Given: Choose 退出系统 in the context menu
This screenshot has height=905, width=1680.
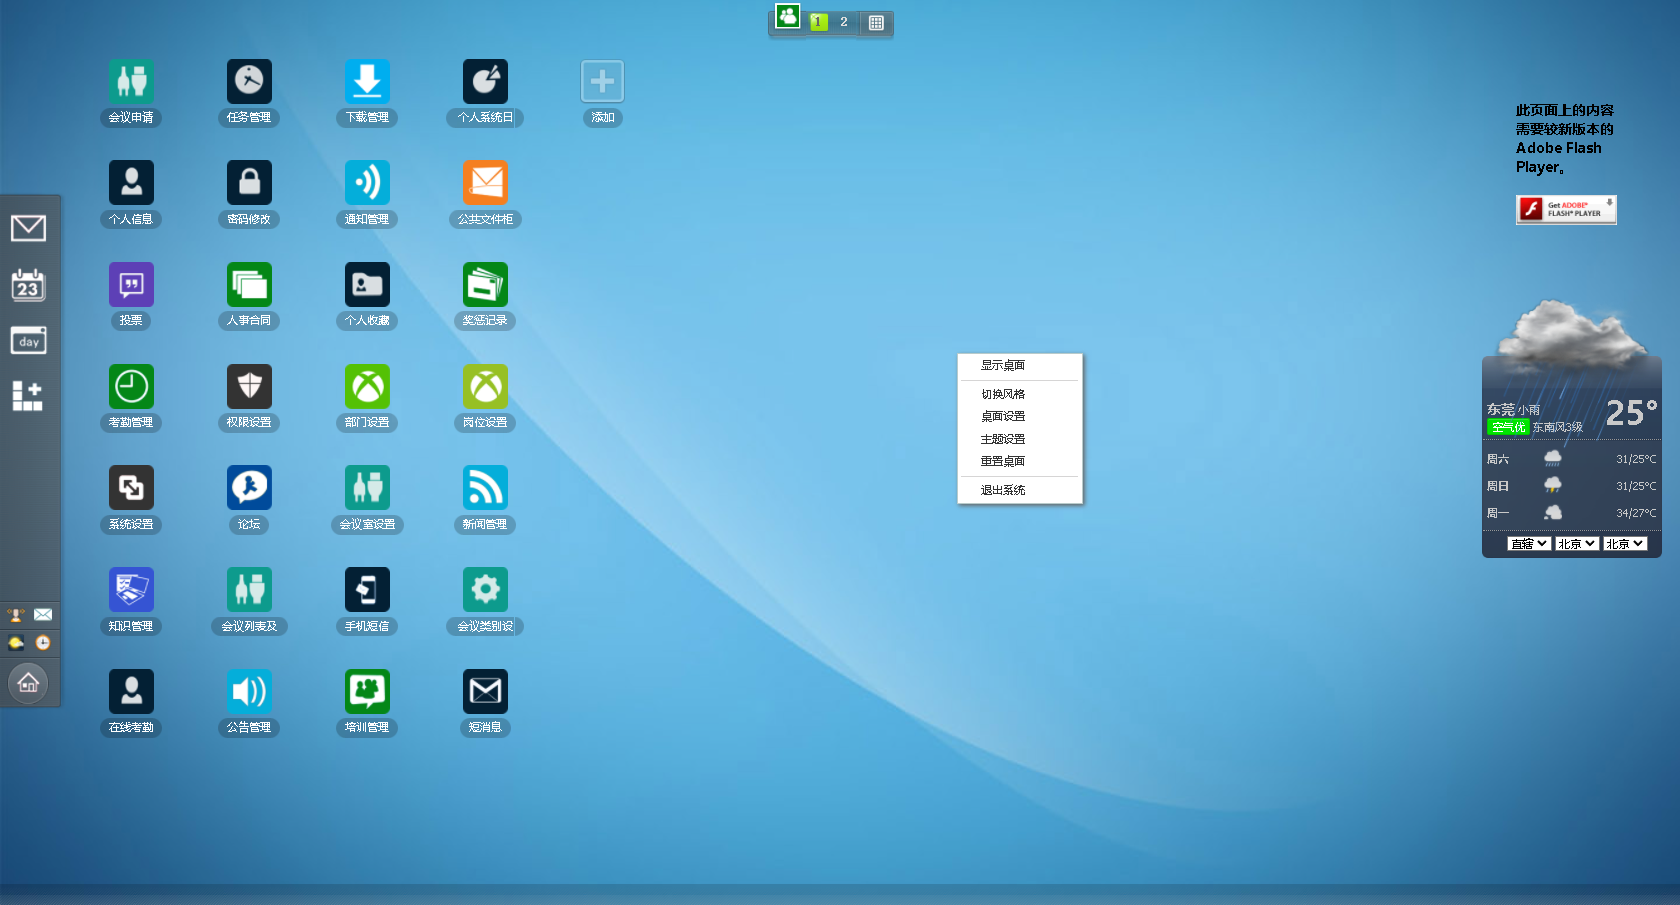Looking at the screenshot, I should point(1003,490).
